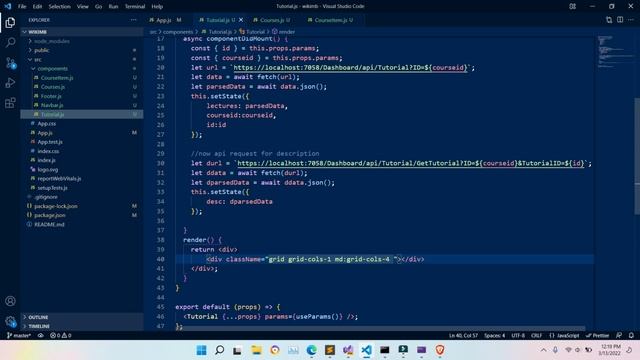Open File Explorer from the taskbar
This screenshot has height=360, width=640.
click(256, 350)
